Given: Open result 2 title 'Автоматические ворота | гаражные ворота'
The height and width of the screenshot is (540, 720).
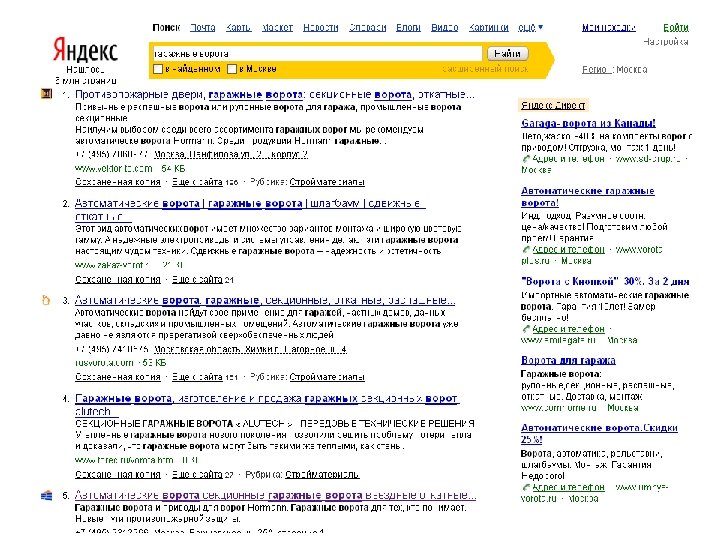Looking at the screenshot, I should point(250,209).
